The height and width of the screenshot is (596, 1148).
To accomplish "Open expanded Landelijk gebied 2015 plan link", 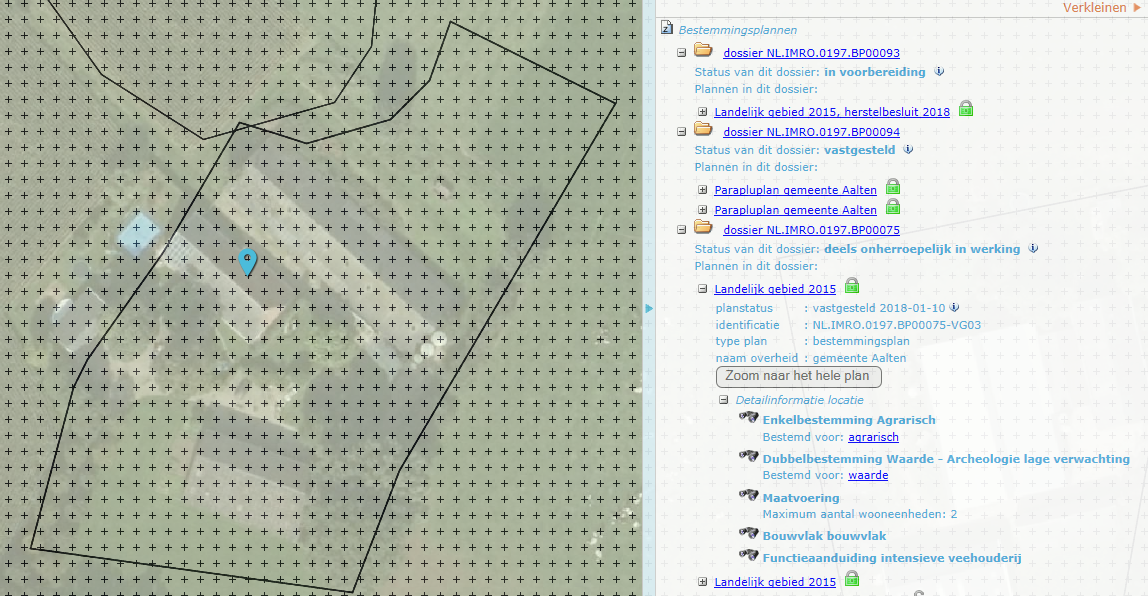I will (x=775, y=289).
